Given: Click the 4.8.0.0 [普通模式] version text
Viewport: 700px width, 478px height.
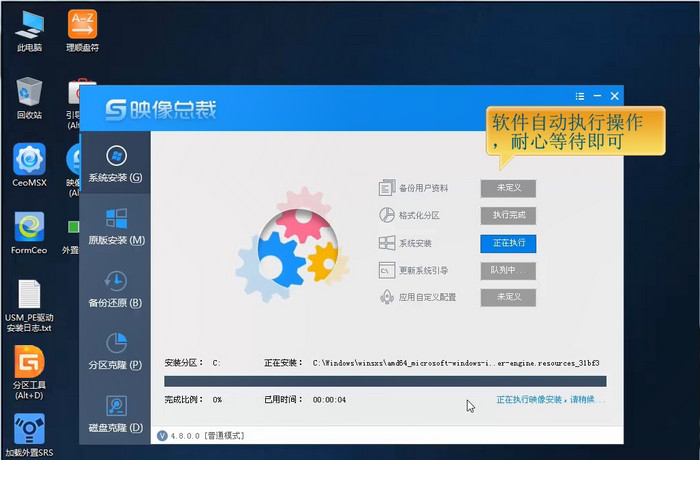Looking at the screenshot, I should pos(208,436).
